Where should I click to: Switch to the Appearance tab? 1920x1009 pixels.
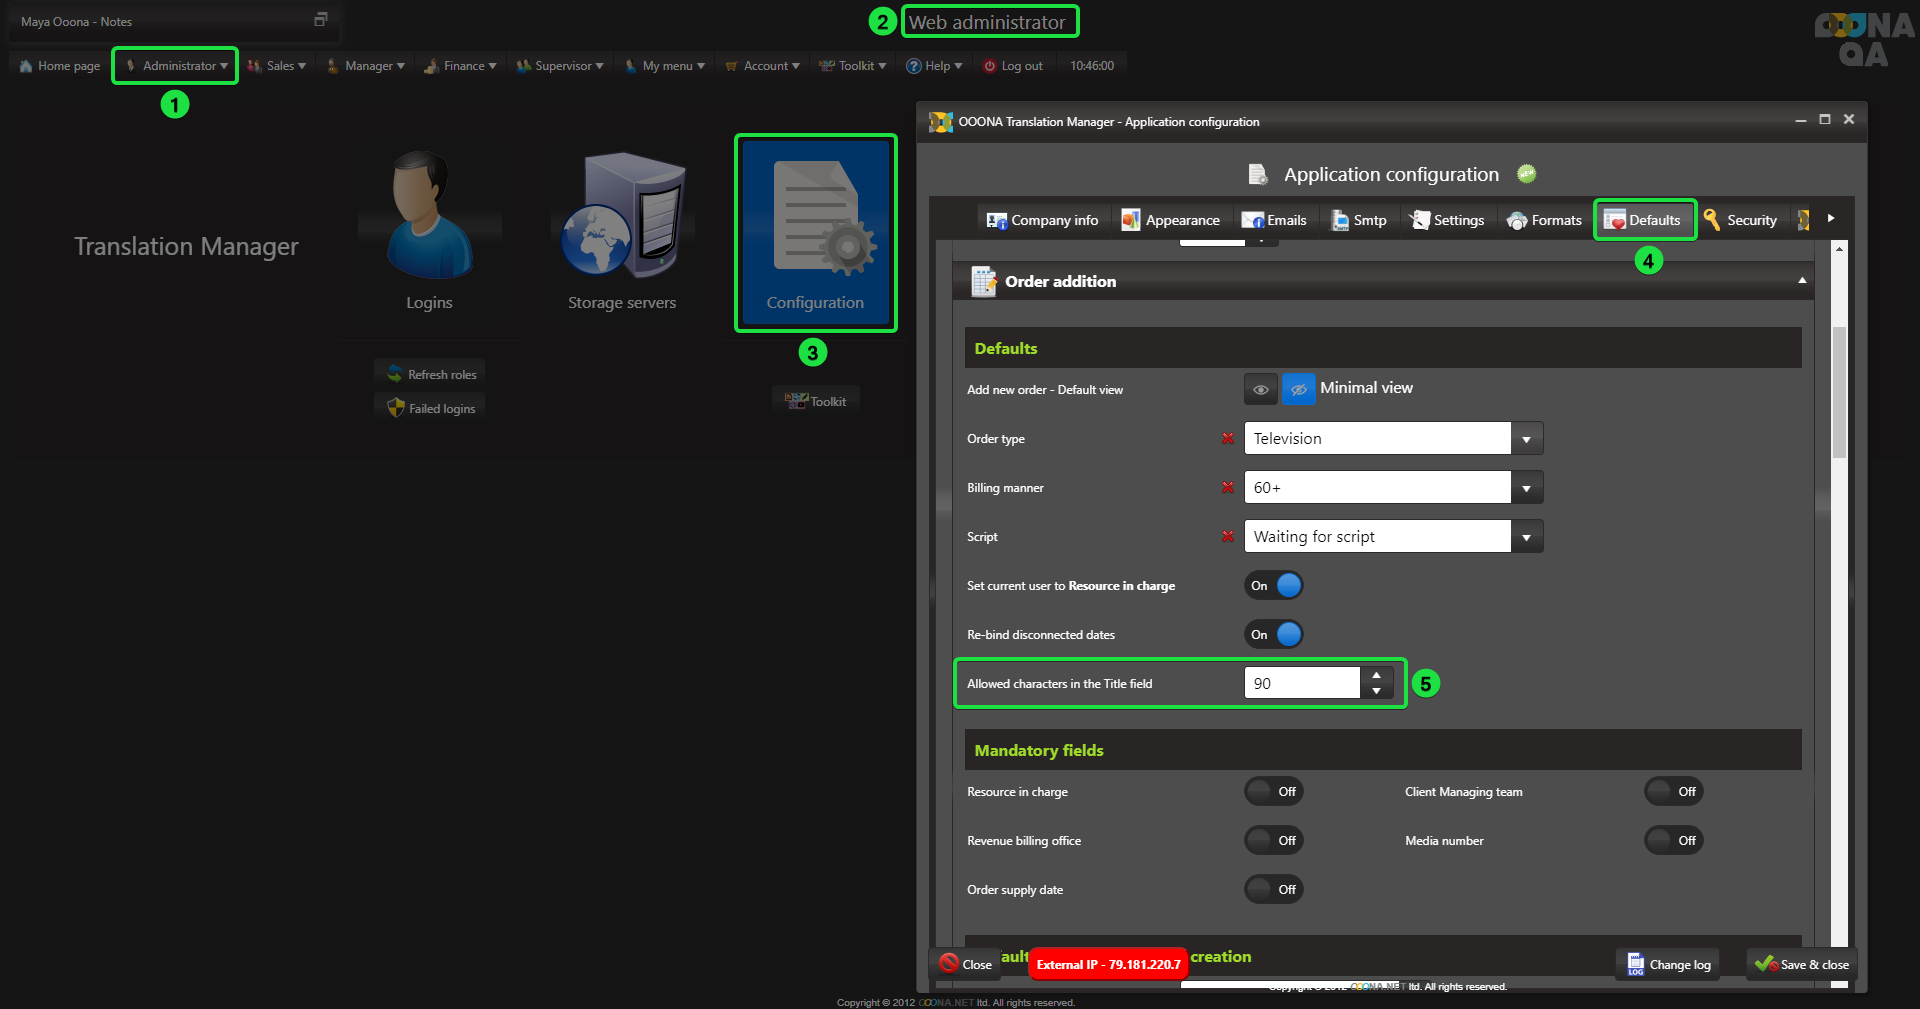click(x=1171, y=220)
